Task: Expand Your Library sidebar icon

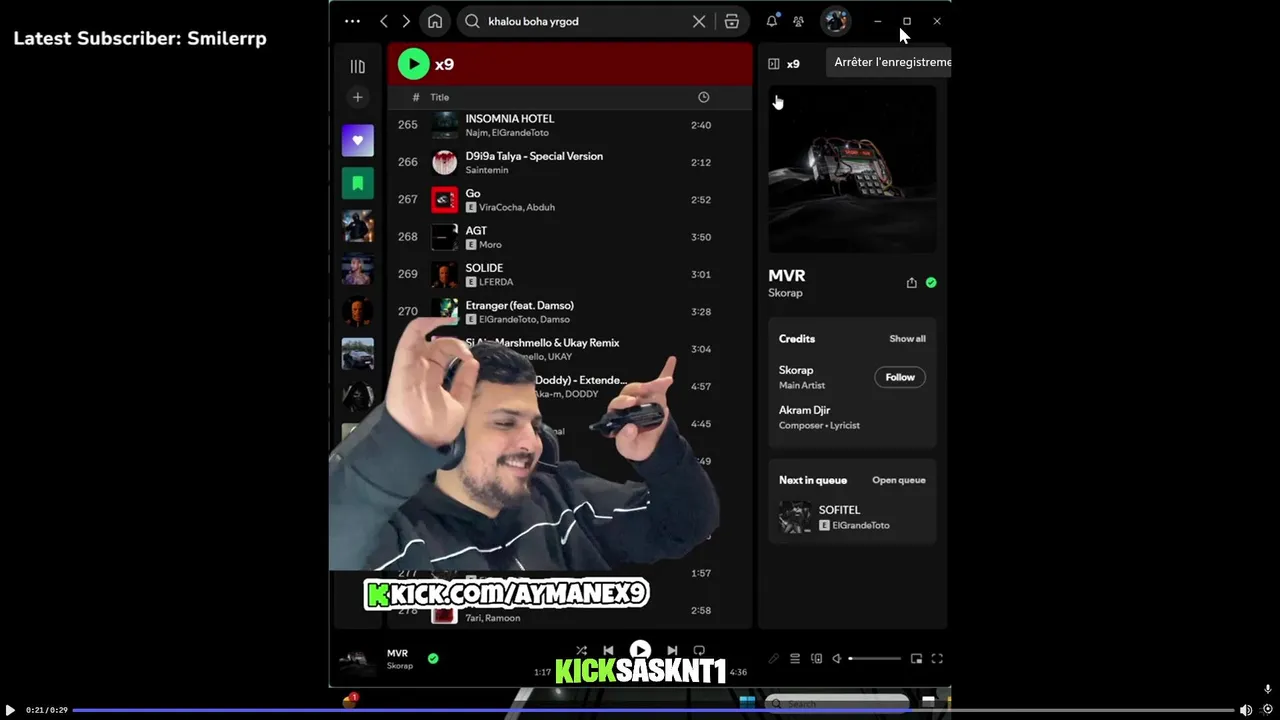Action: (357, 66)
